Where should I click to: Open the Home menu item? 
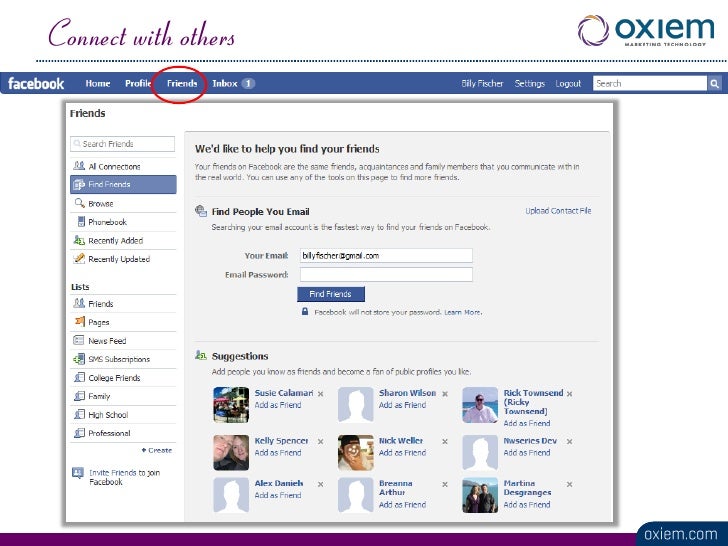point(98,84)
